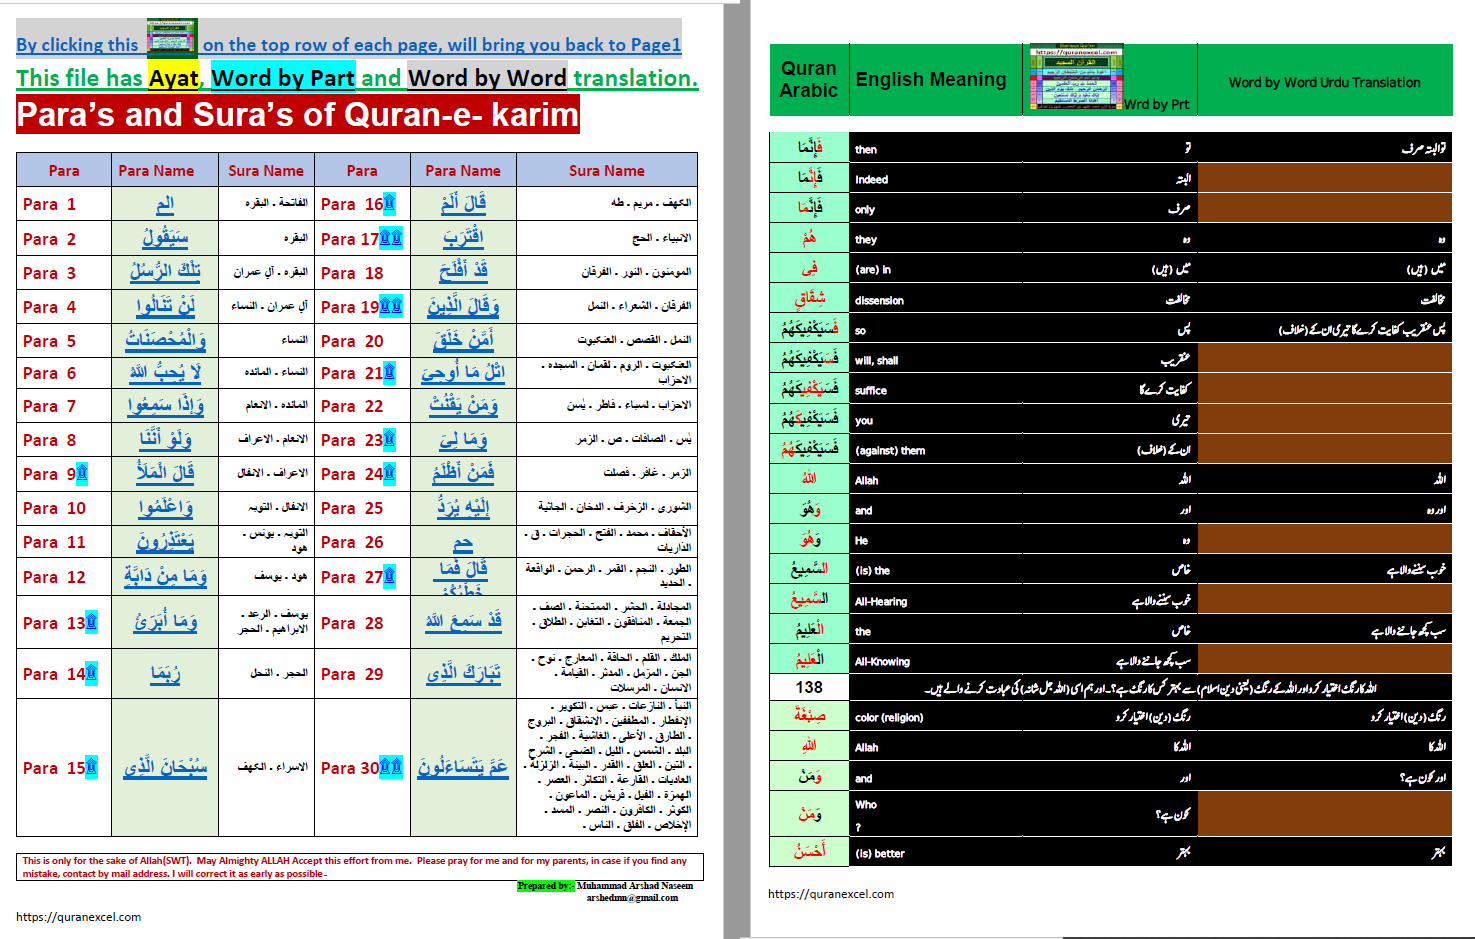Click the back-to-Page1 thumbnail above 'Wrd by Prt'
The height and width of the screenshot is (939, 1475).
click(x=1076, y=77)
